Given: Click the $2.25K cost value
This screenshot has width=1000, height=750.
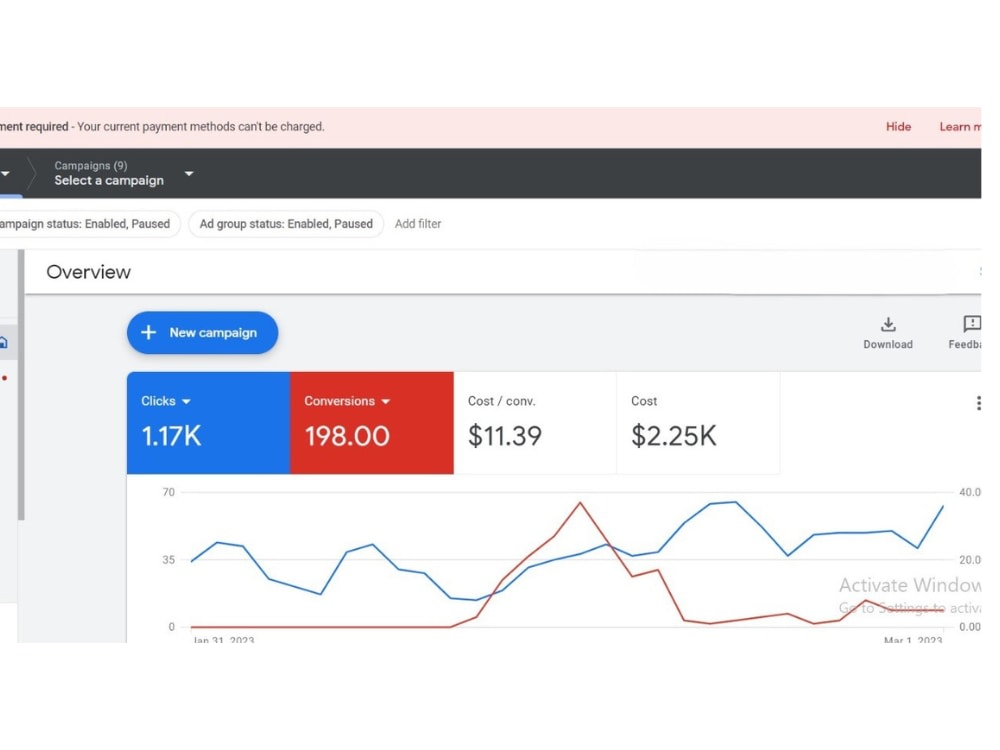Looking at the screenshot, I should click(x=673, y=436).
